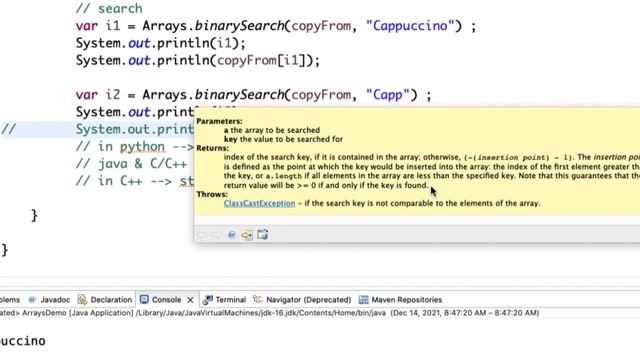Click the variable name i1 in its declaration
Viewport: 640px width, 360px height.
coord(113,26)
